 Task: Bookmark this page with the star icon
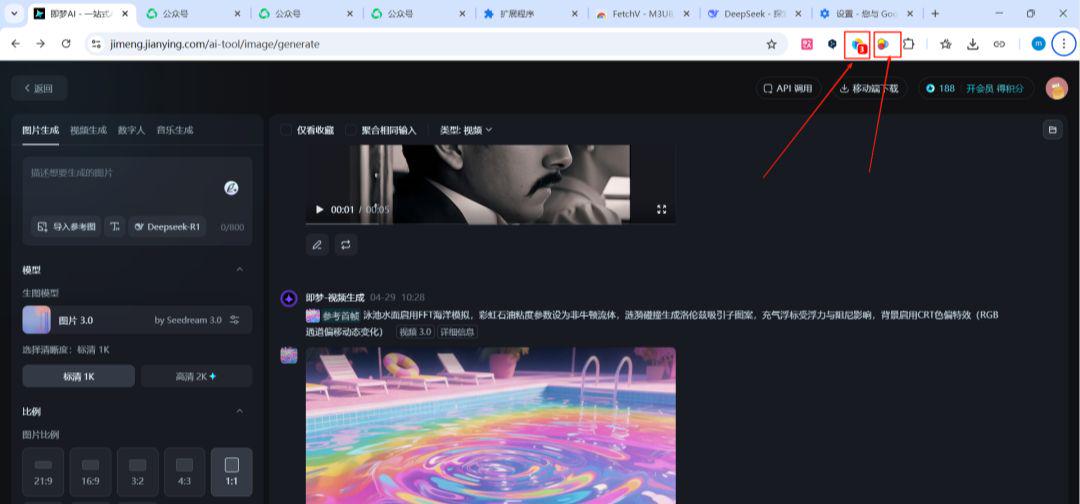point(771,44)
